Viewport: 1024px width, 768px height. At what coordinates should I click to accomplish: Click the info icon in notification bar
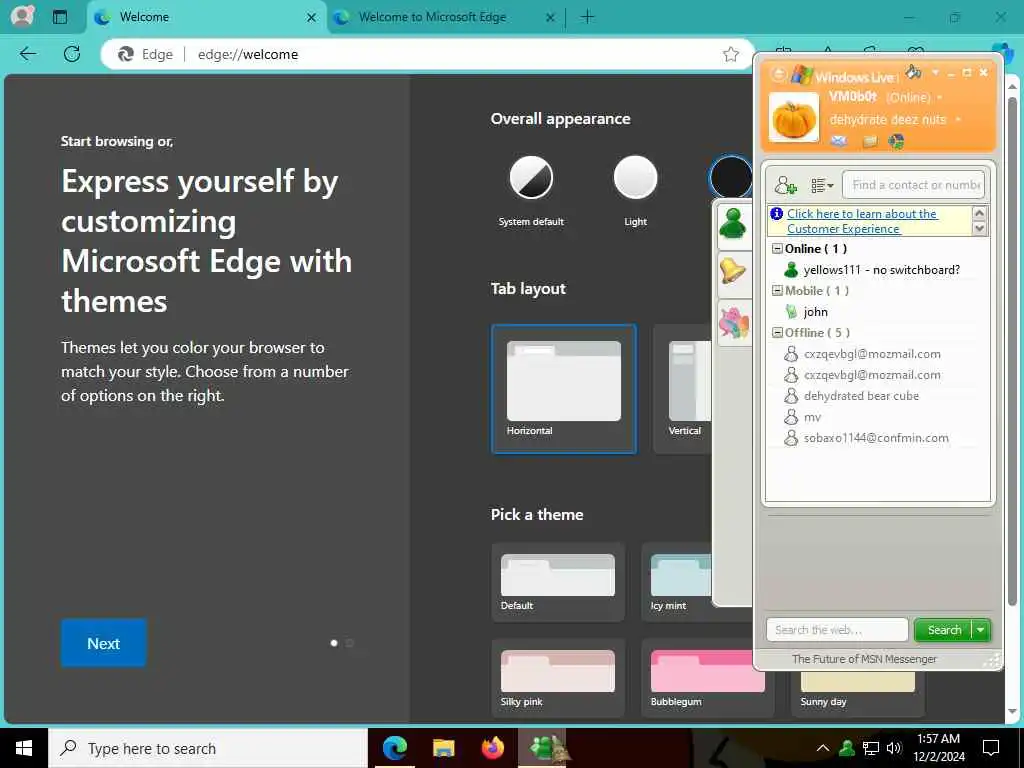(776, 214)
